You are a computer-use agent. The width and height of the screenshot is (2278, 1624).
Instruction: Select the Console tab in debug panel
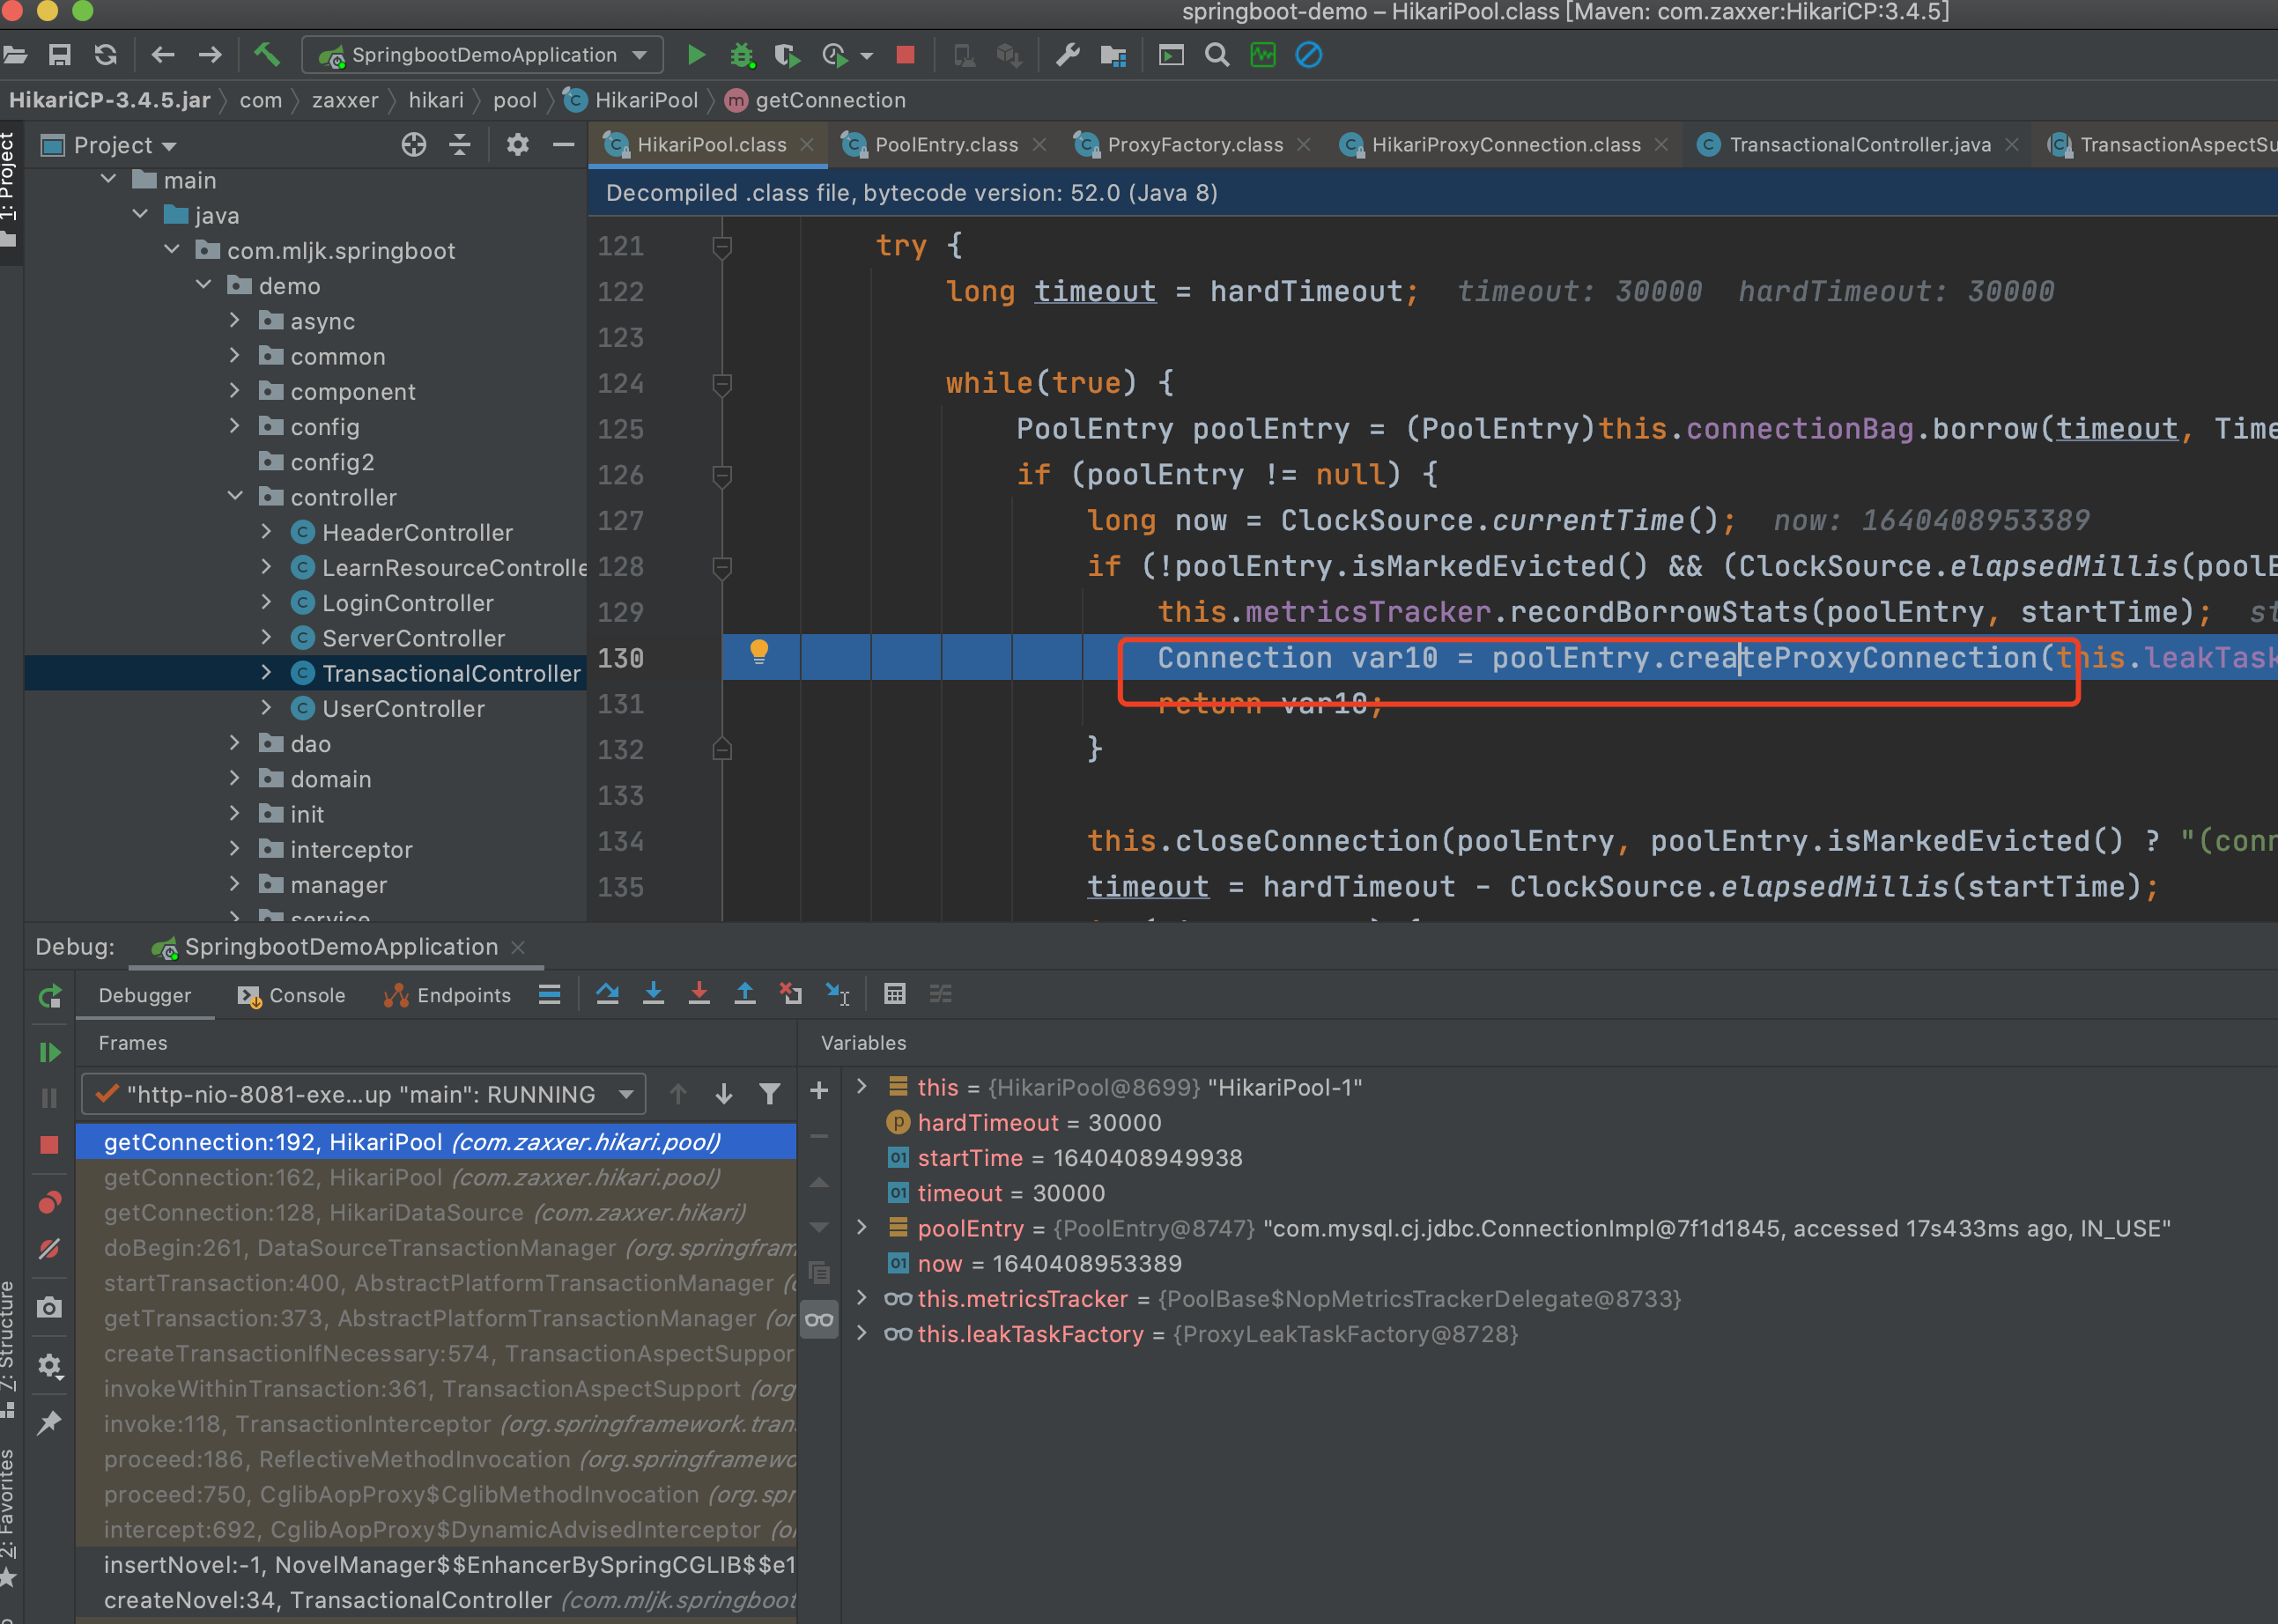tap(286, 995)
